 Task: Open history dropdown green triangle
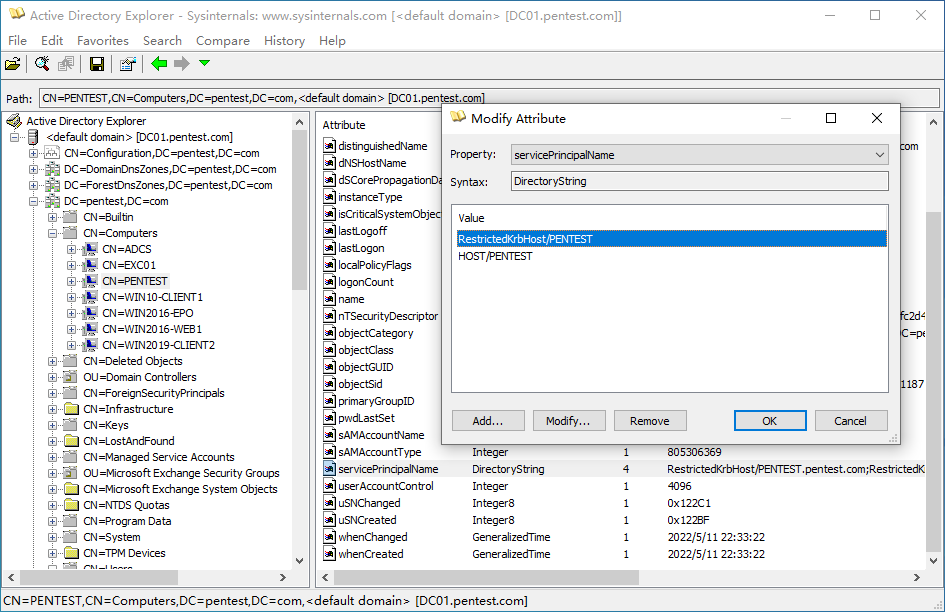[204, 63]
